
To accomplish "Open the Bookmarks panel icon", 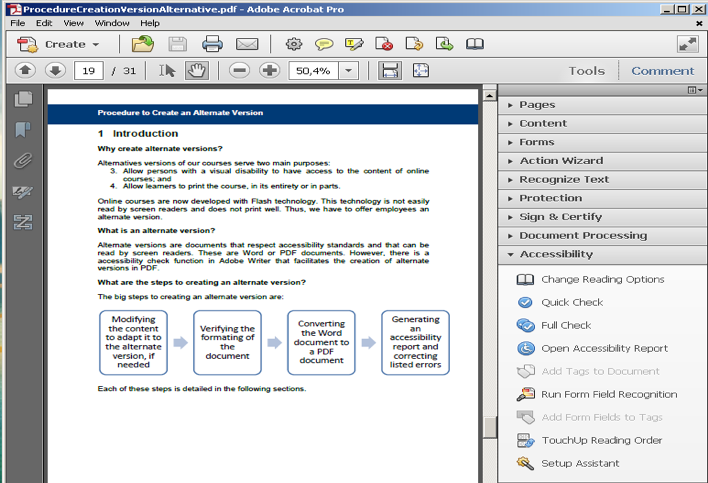I will point(23,130).
